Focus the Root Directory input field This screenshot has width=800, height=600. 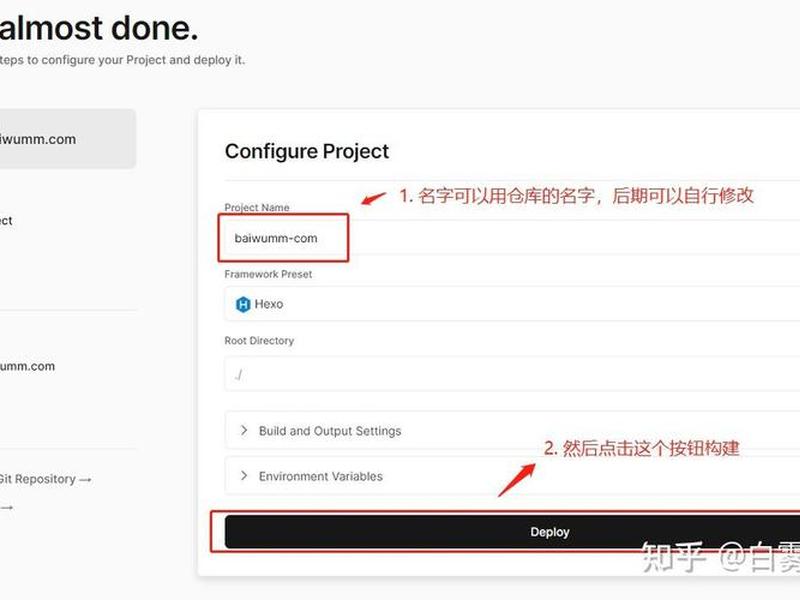[x=512, y=374]
